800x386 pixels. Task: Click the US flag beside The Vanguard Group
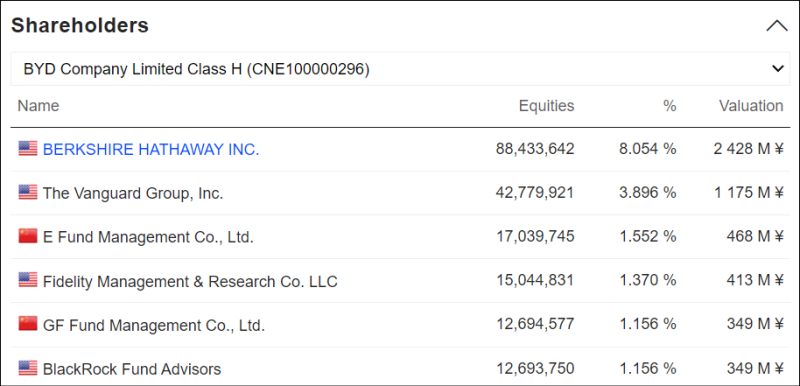pyautogui.click(x=28, y=192)
